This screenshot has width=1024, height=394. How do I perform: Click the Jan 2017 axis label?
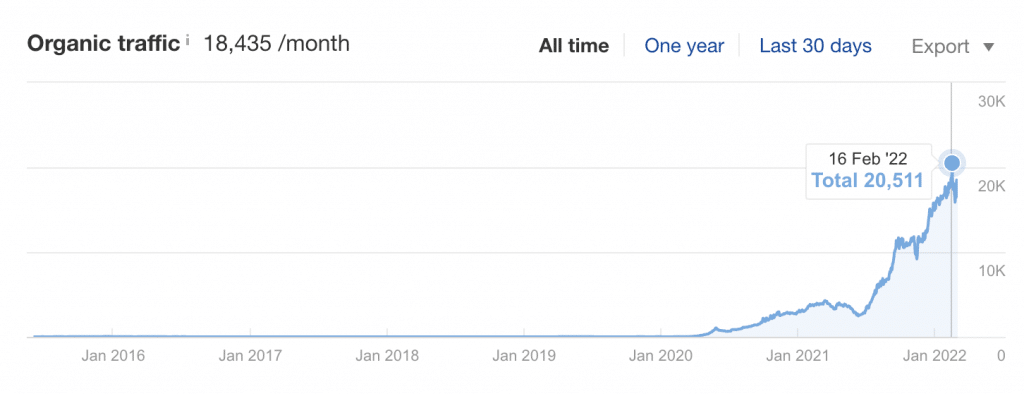coord(250,356)
